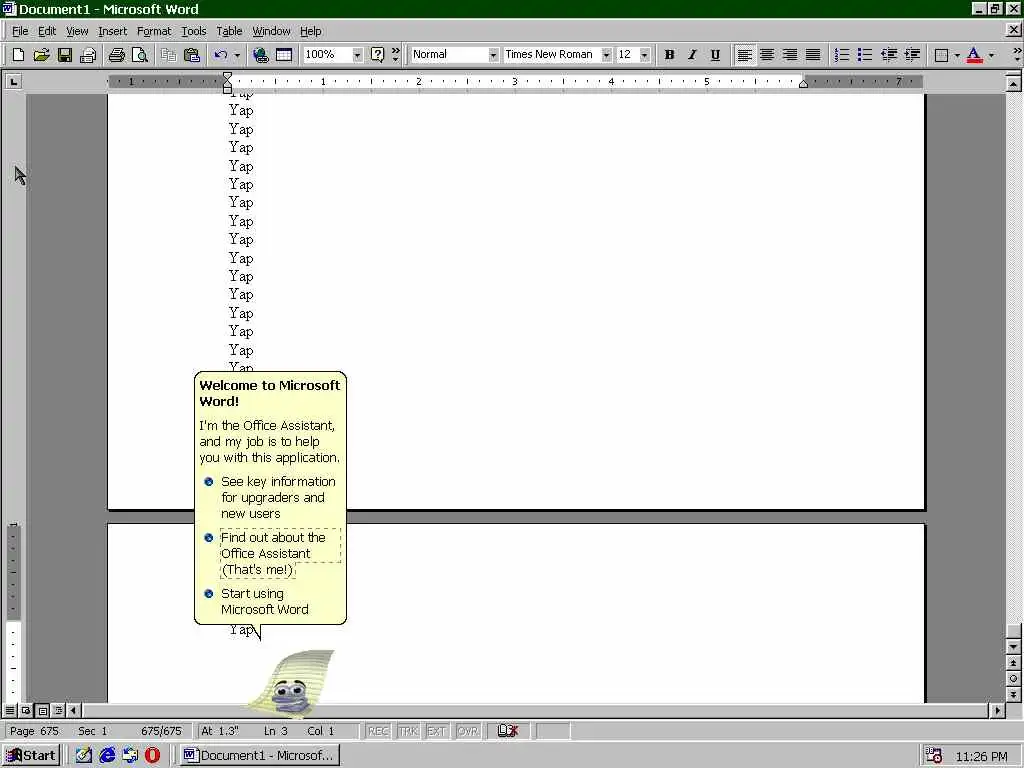Viewport: 1024px width, 768px height.
Task: Open the Insert menu
Action: click(112, 31)
